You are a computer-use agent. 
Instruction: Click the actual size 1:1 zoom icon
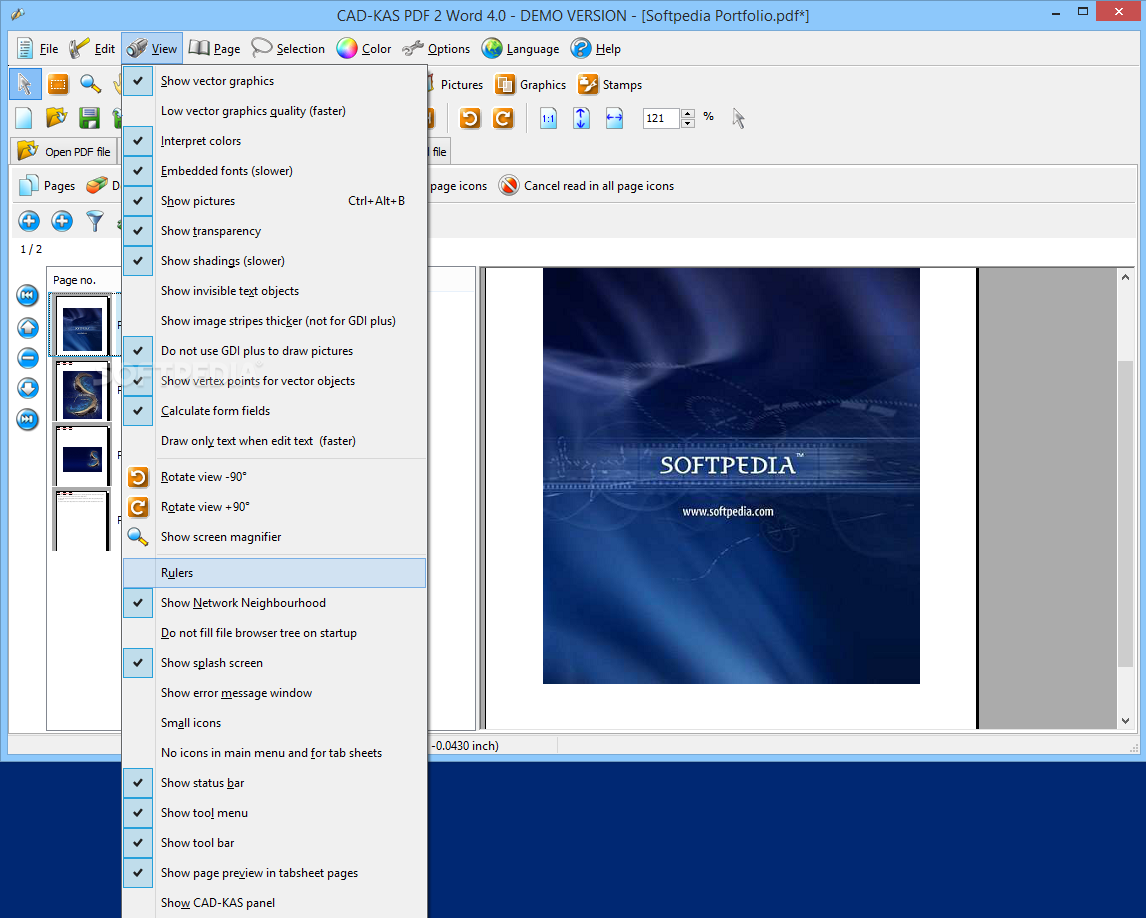pyautogui.click(x=548, y=119)
